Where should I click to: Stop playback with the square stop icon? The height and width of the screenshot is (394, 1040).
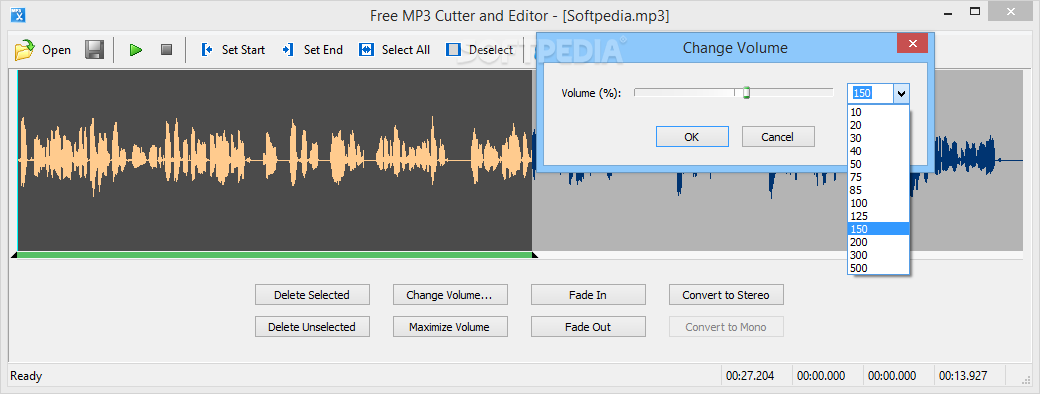pos(166,50)
